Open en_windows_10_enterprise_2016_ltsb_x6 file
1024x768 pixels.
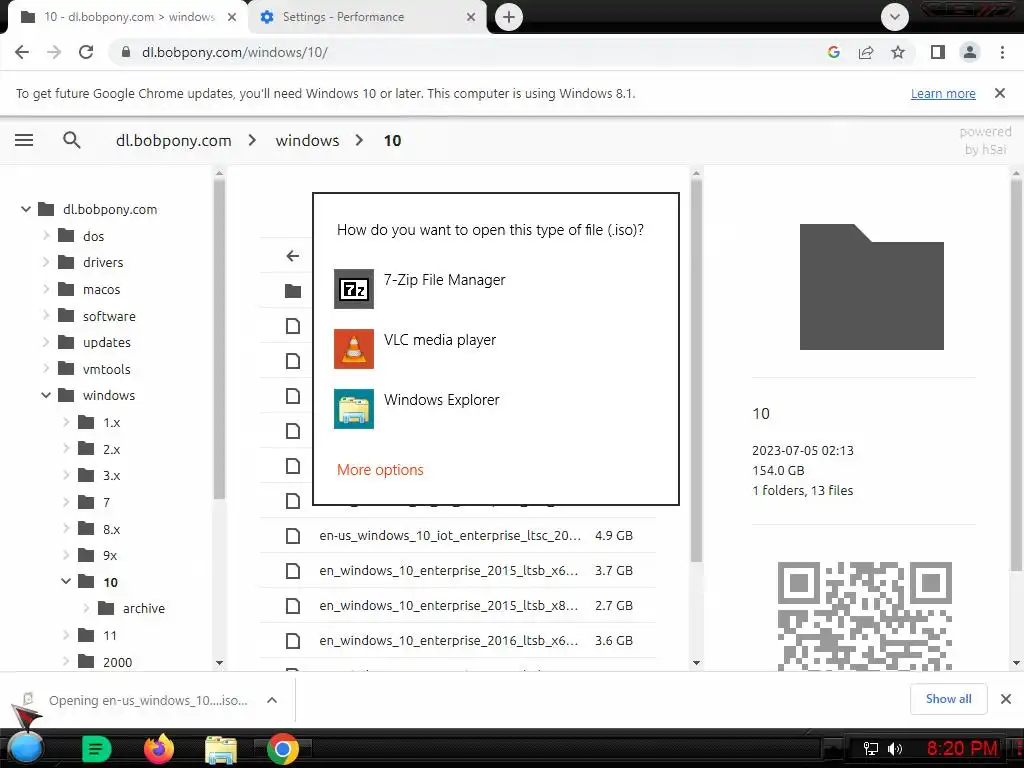(x=458, y=641)
